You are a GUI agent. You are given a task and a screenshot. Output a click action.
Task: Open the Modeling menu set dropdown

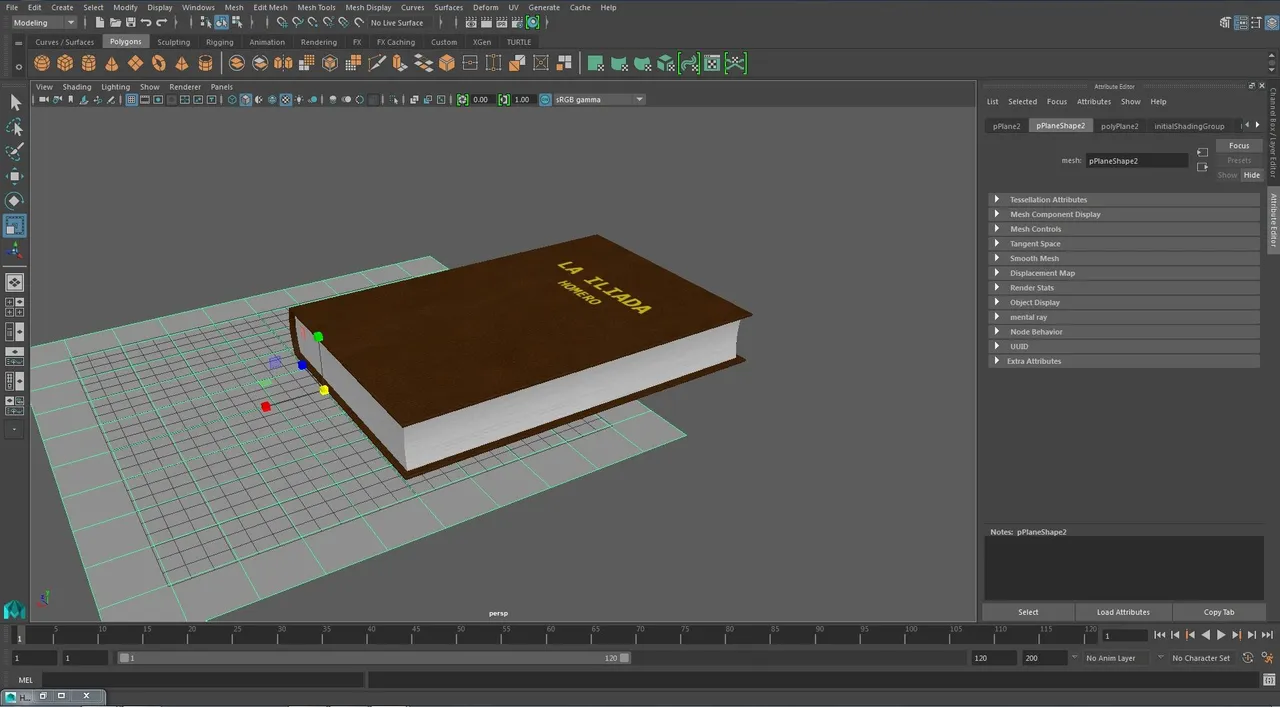[x=44, y=22]
